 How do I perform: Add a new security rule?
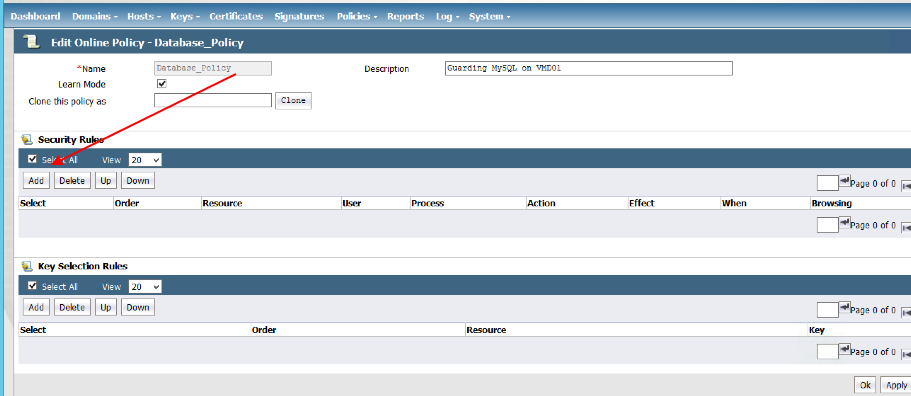pos(36,181)
